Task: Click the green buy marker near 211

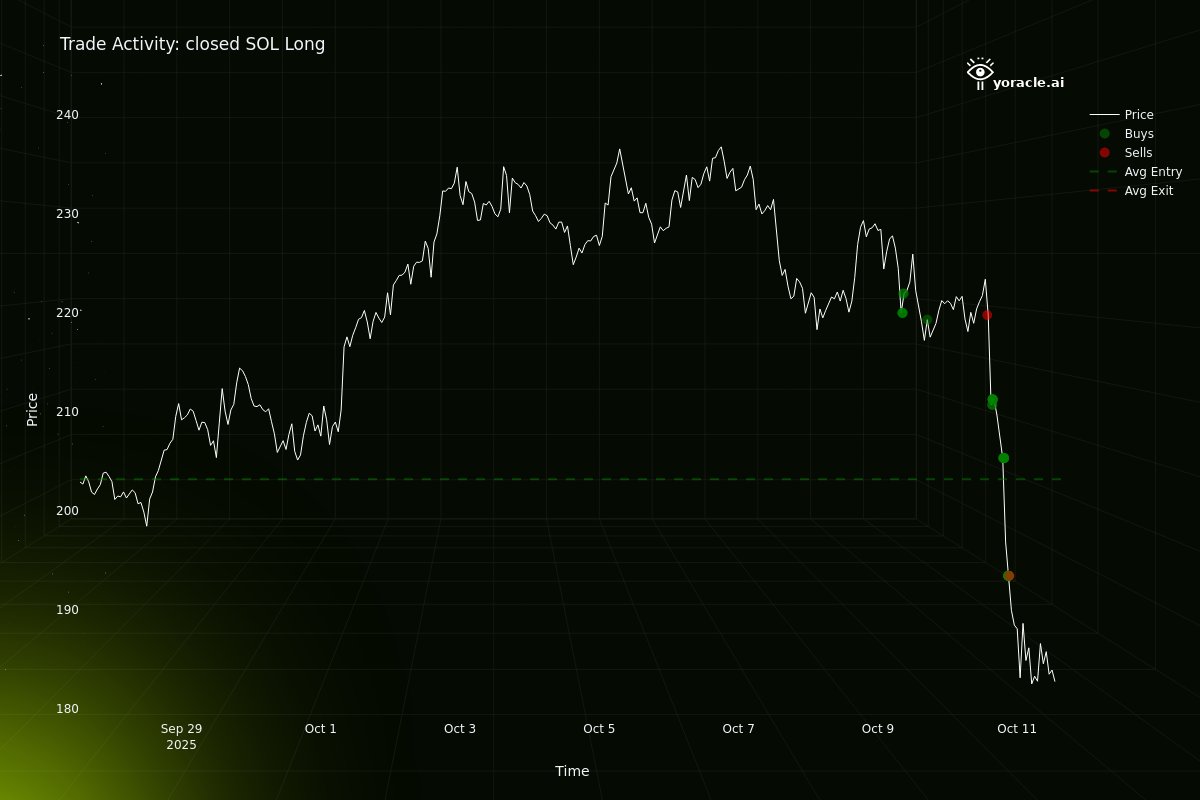Action: 992,400
